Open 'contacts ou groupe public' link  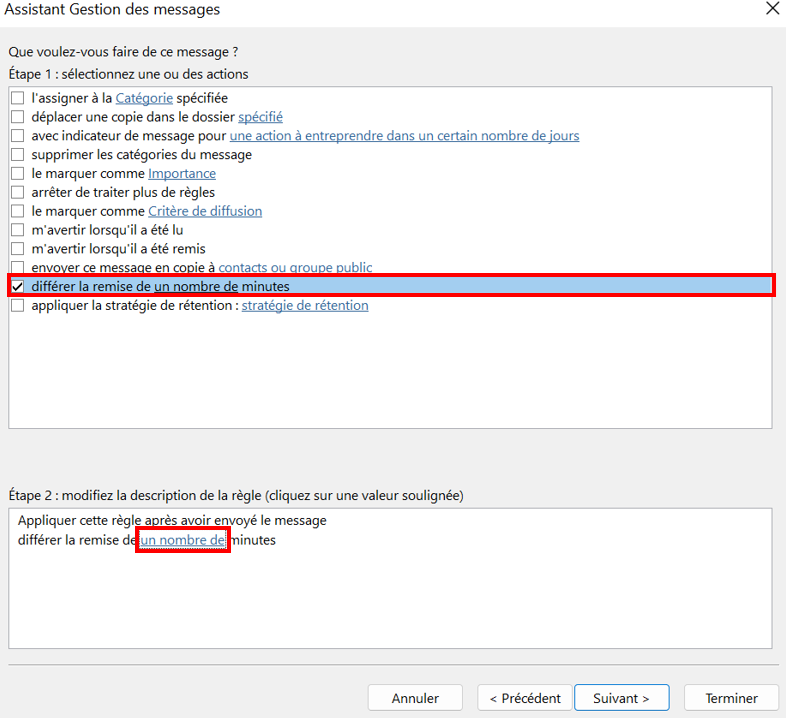coord(295,268)
